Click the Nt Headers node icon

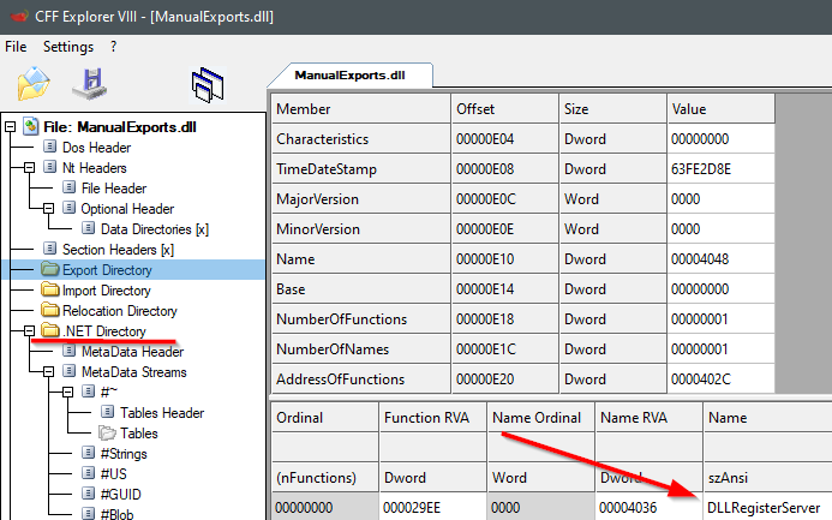pyautogui.click(x=50, y=168)
